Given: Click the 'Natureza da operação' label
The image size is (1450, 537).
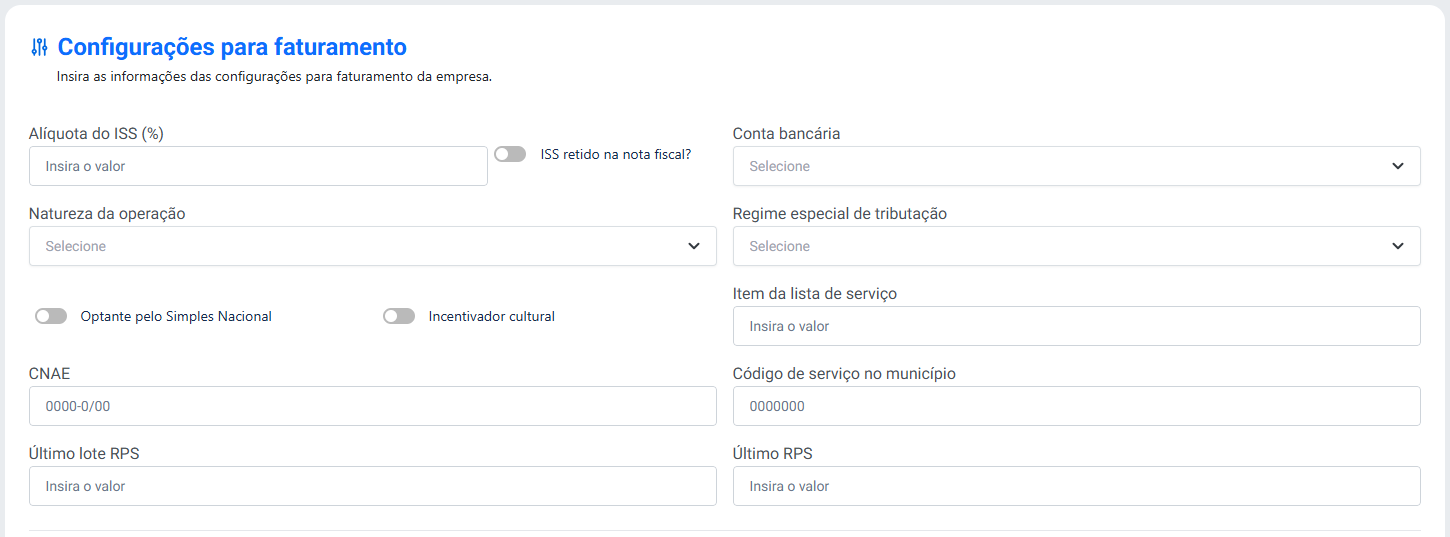Looking at the screenshot, I should pyautogui.click(x=107, y=213).
